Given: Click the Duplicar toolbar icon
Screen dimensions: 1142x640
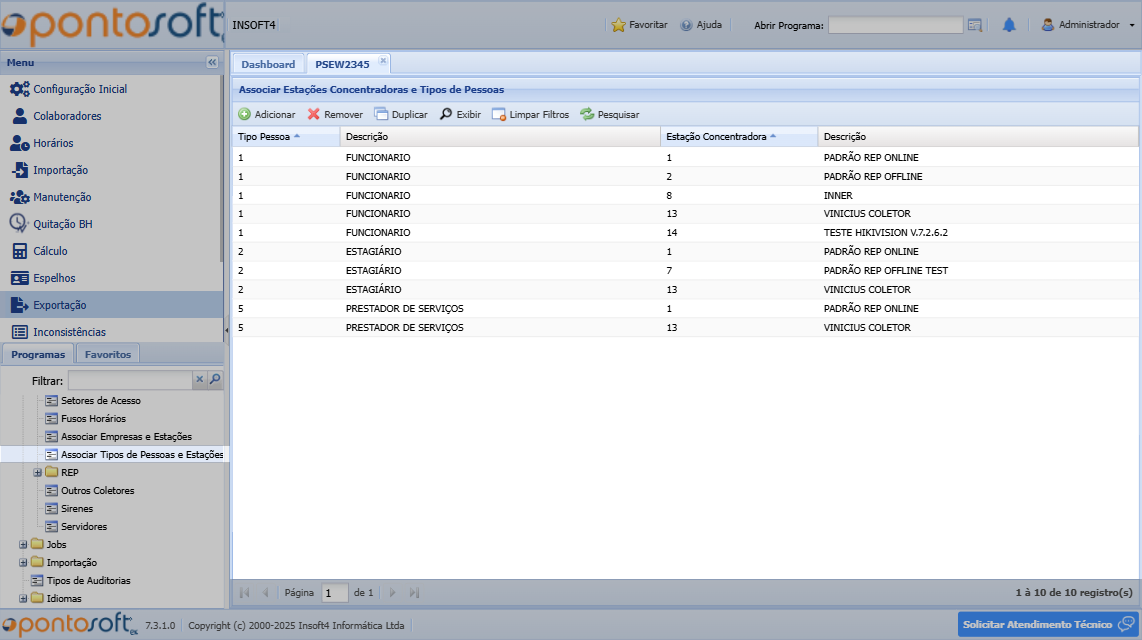Looking at the screenshot, I should [x=381, y=115].
